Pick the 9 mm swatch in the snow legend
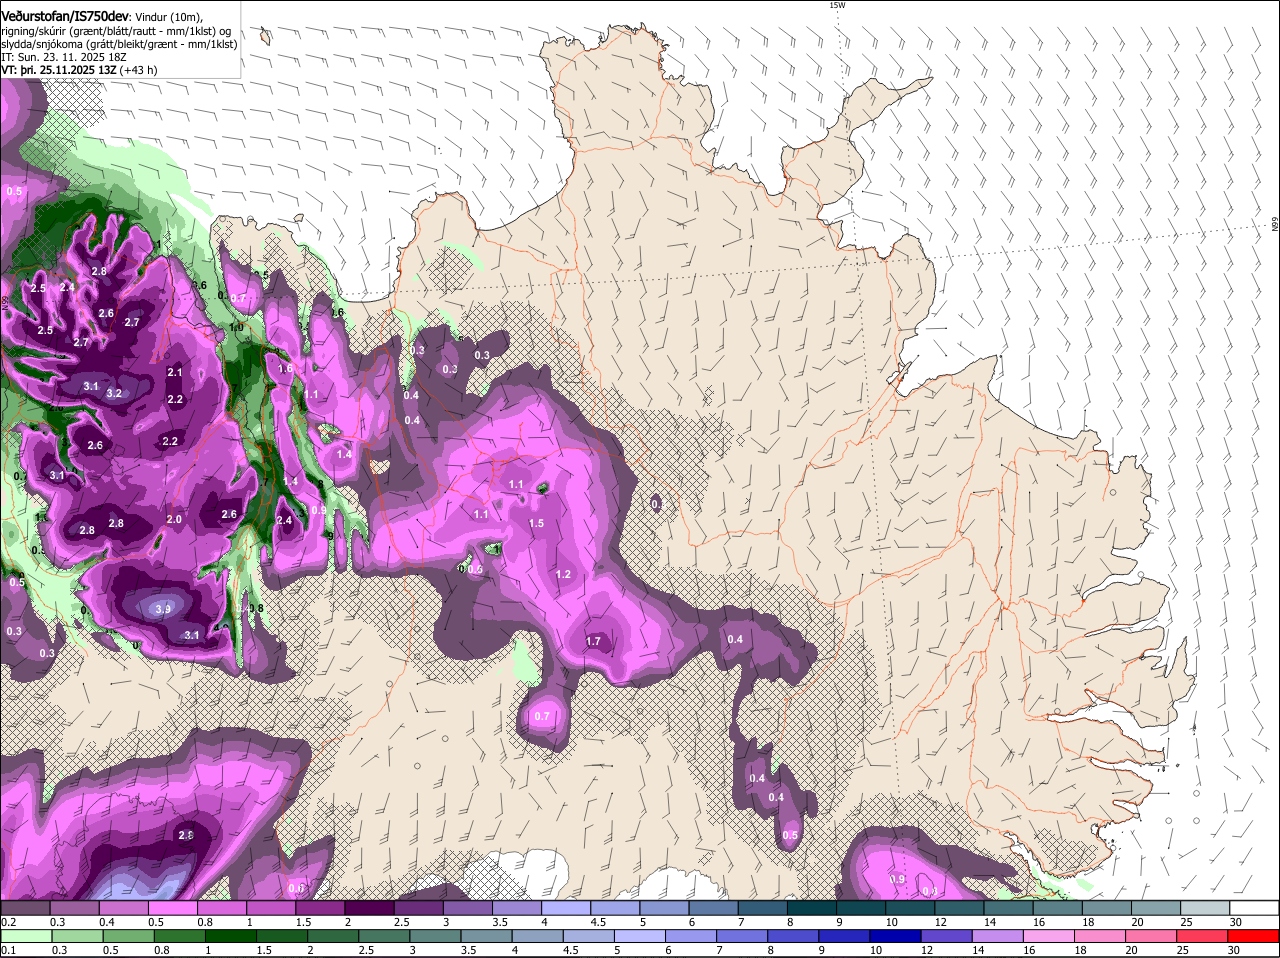This screenshot has width=1280, height=958. [x=861, y=907]
